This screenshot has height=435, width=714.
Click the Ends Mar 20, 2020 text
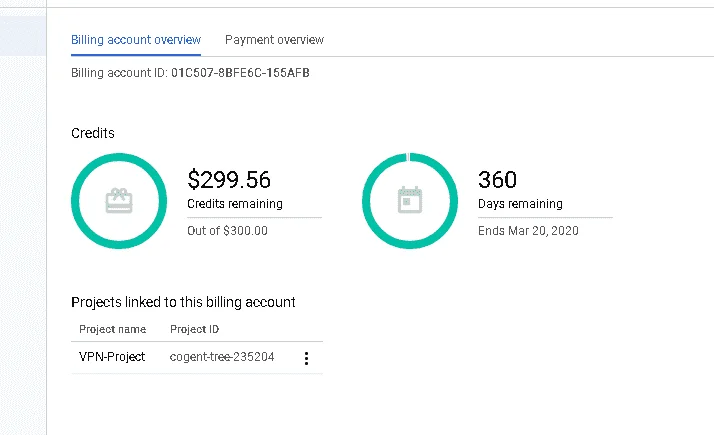tap(528, 230)
